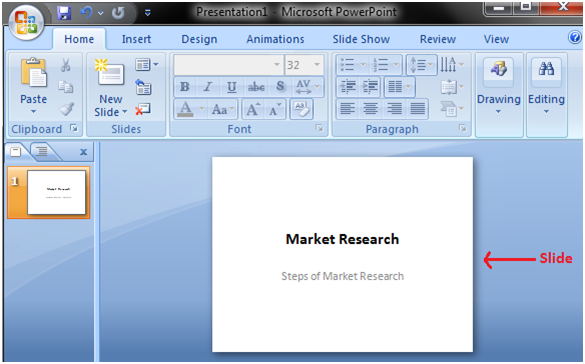Switch to the Outline pane tab
Image resolution: width=585 pixels, height=364 pixels.
42,151
